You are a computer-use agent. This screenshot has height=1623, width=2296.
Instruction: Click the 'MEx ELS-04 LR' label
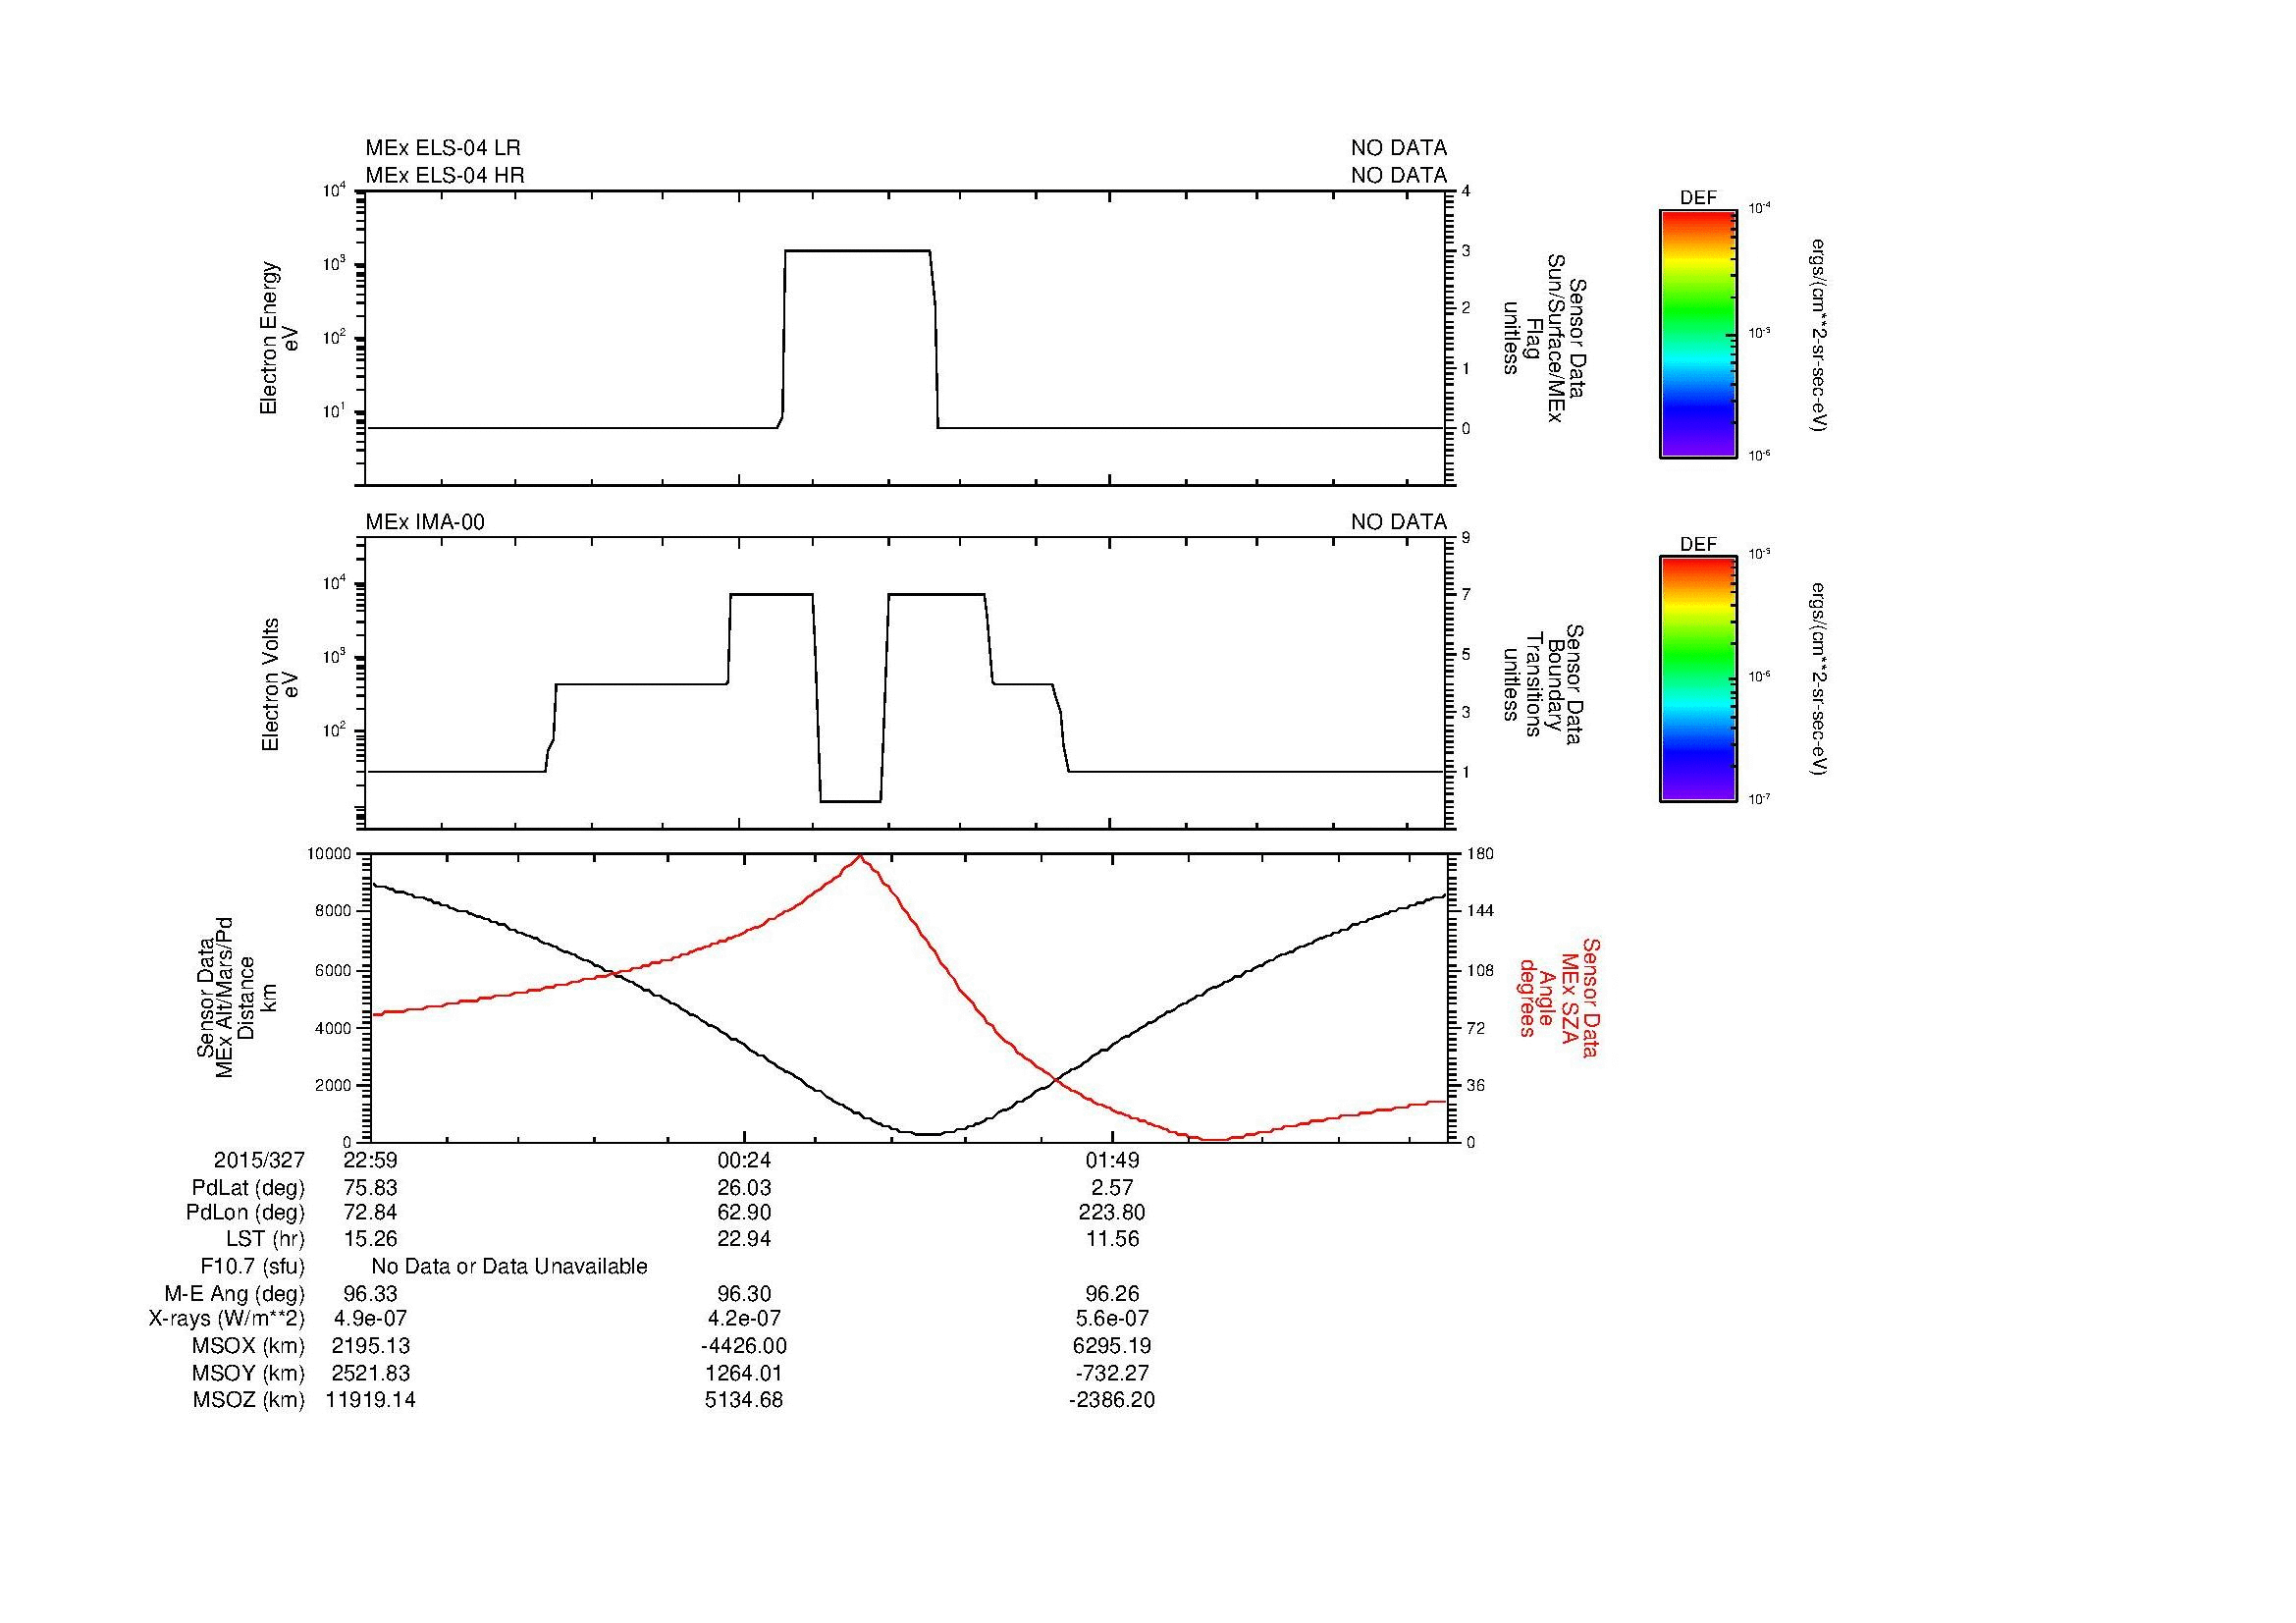443,148
